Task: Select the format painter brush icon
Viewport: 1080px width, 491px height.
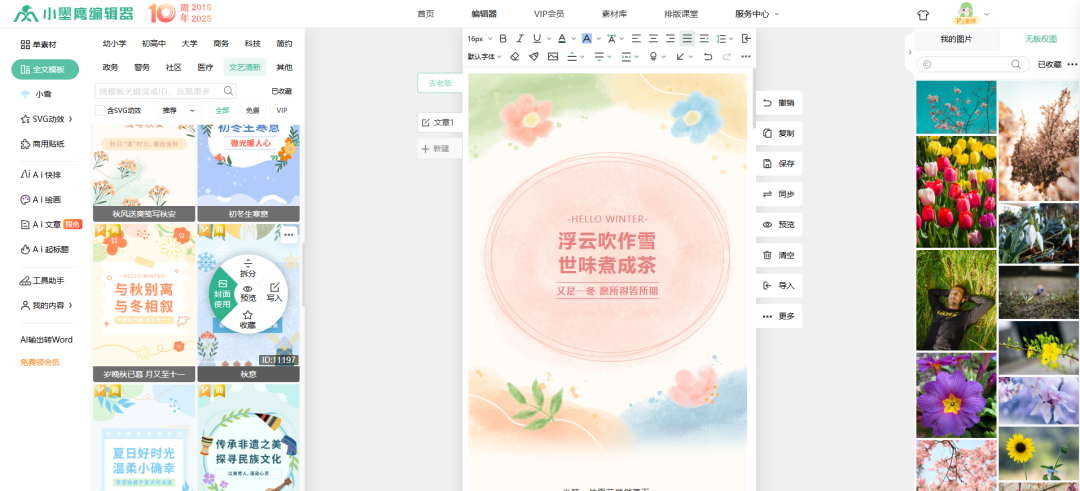Action: point(534,56)
